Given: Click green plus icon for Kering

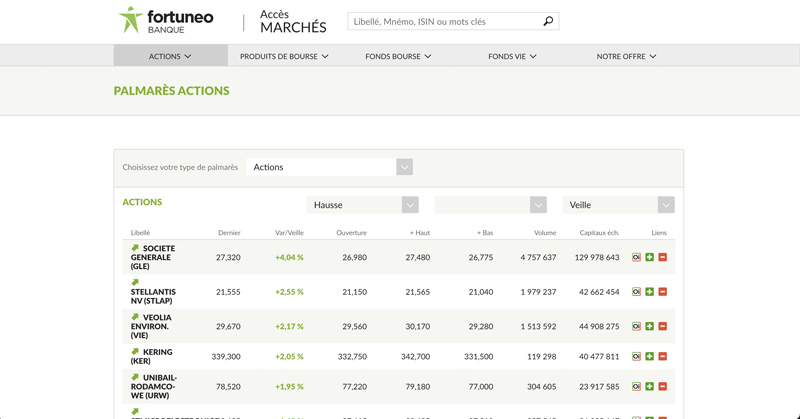Looking at the screenshot, I should [x=649, y=356].
